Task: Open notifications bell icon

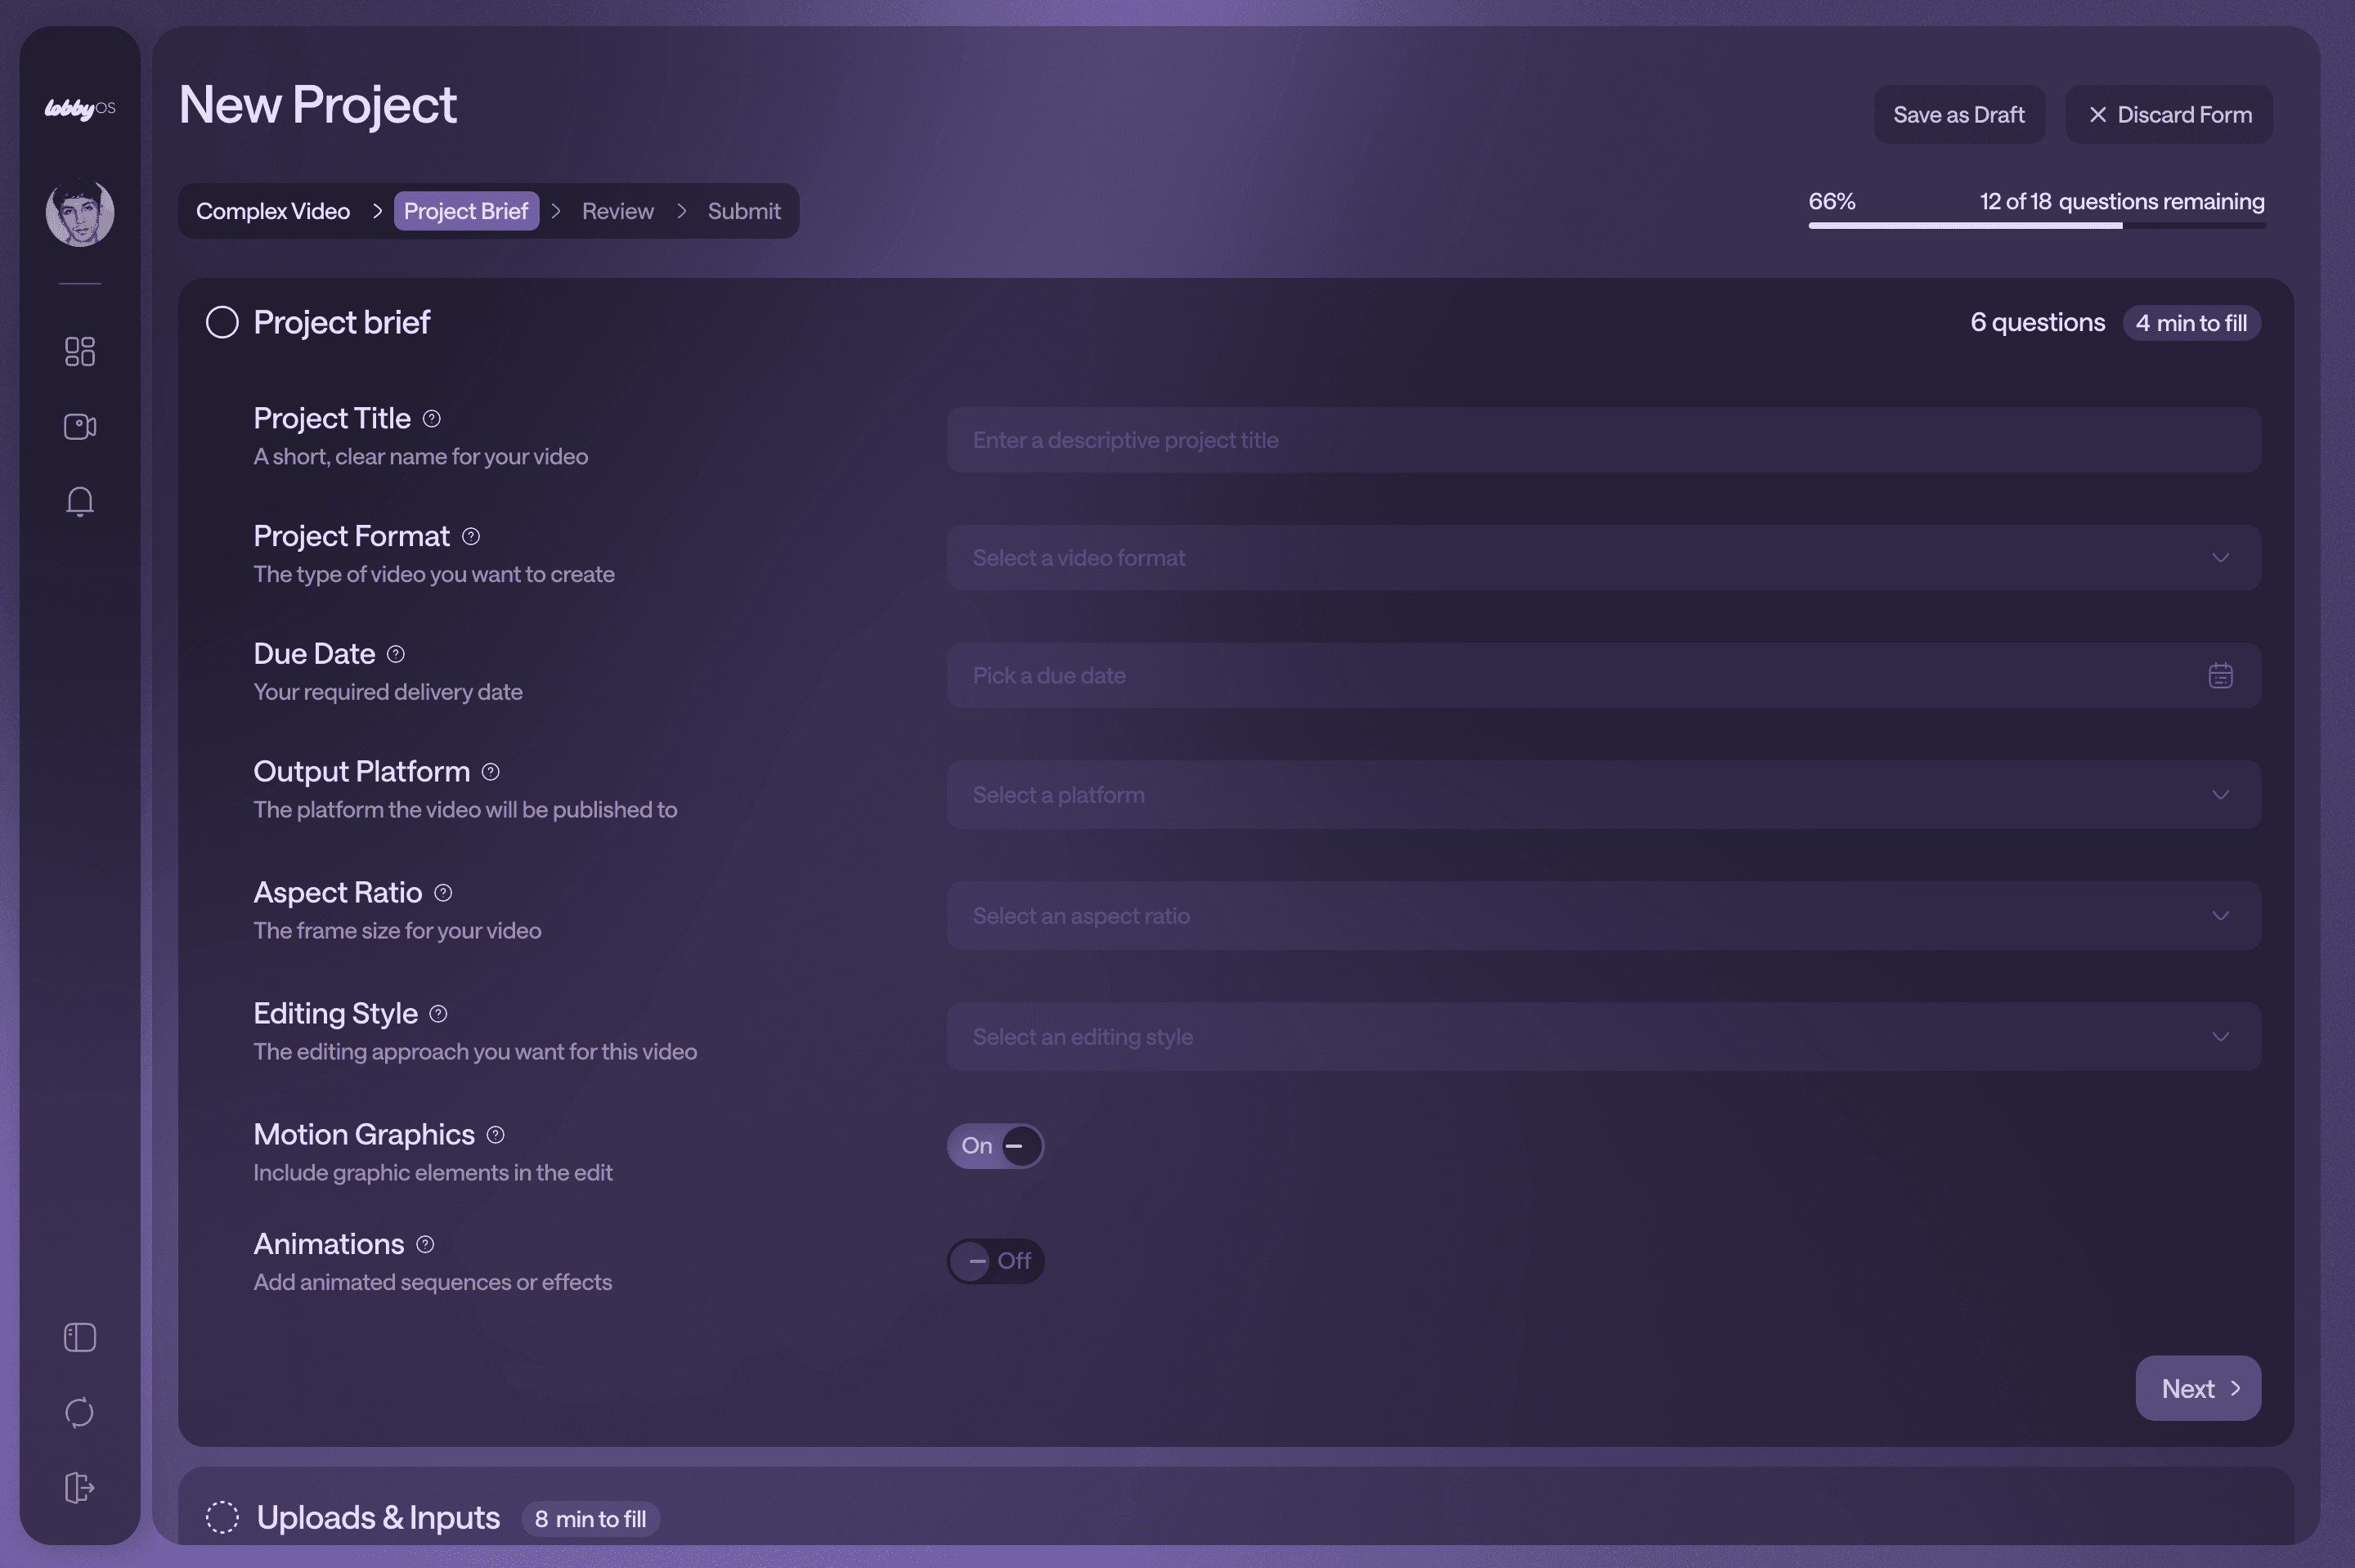Action: (x=80, y=501)
